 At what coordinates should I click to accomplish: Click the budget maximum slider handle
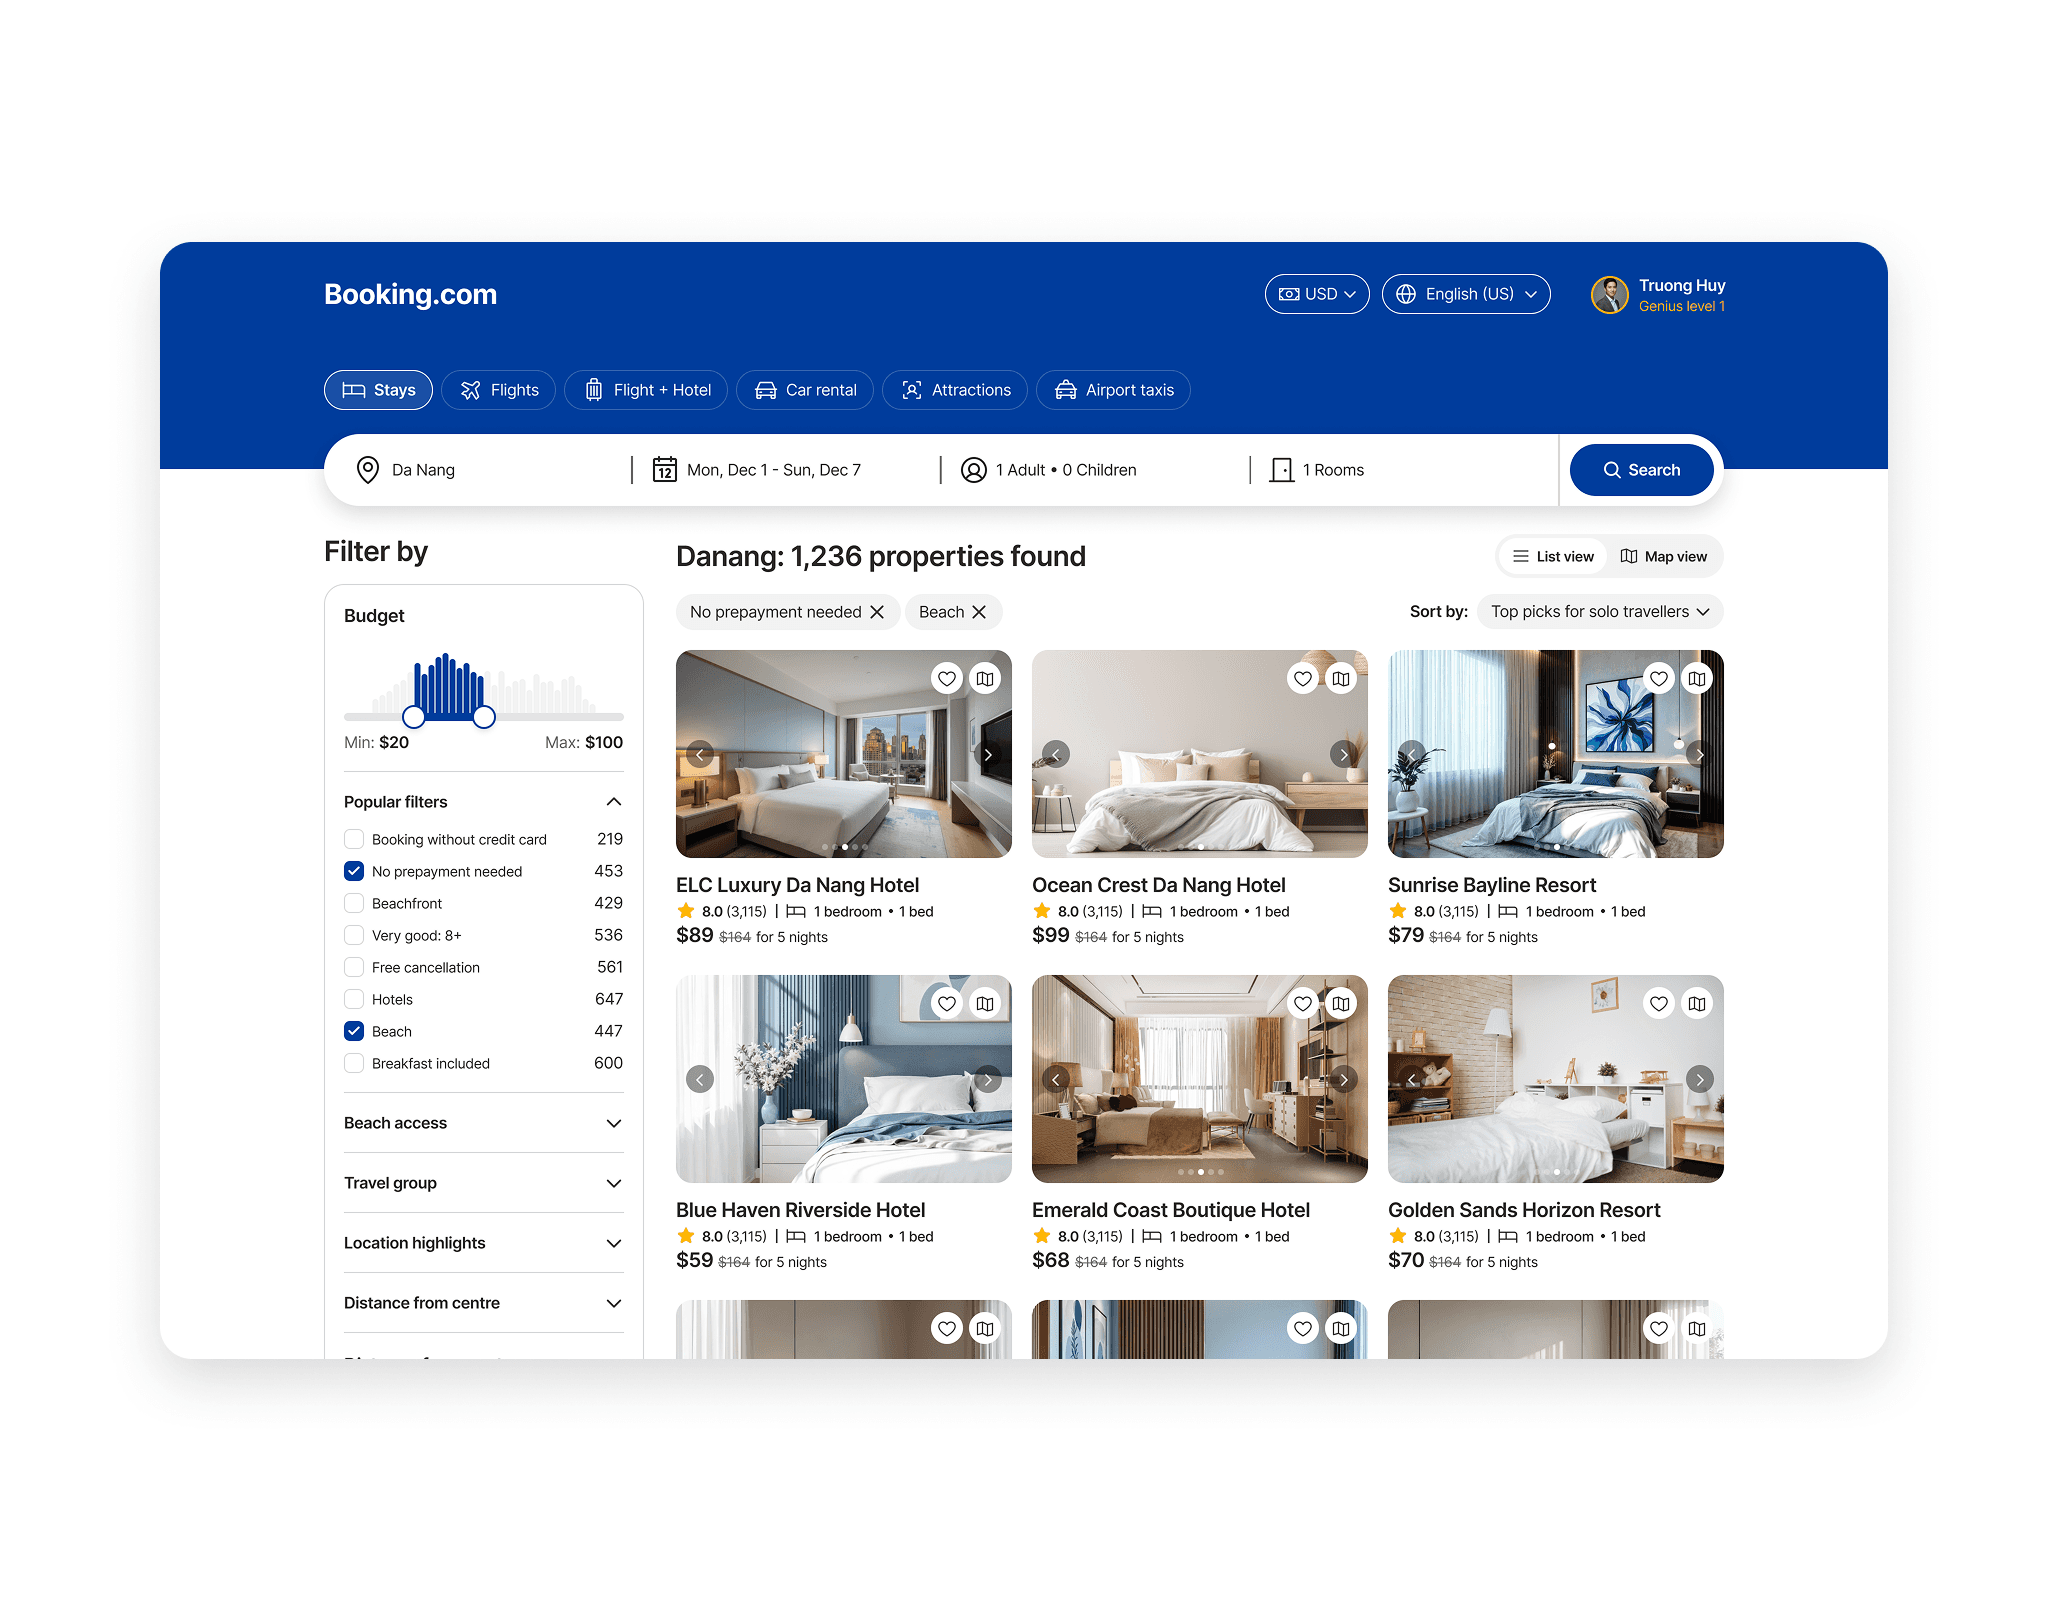tap(484, 717)
